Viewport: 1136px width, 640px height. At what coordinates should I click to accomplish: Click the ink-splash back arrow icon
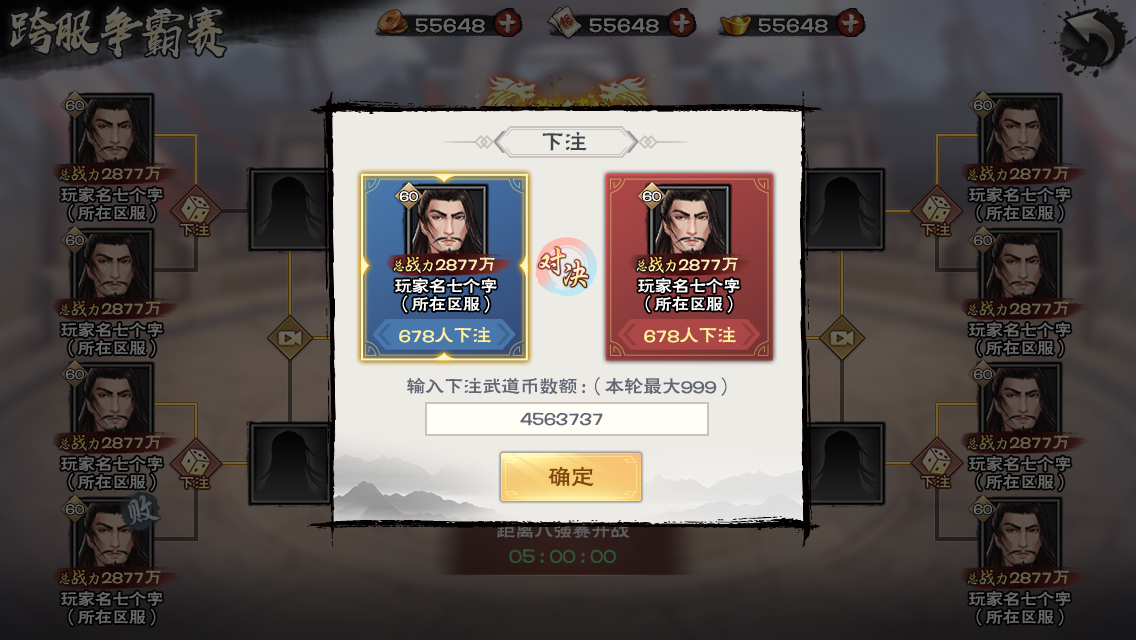coord(1092,40)
